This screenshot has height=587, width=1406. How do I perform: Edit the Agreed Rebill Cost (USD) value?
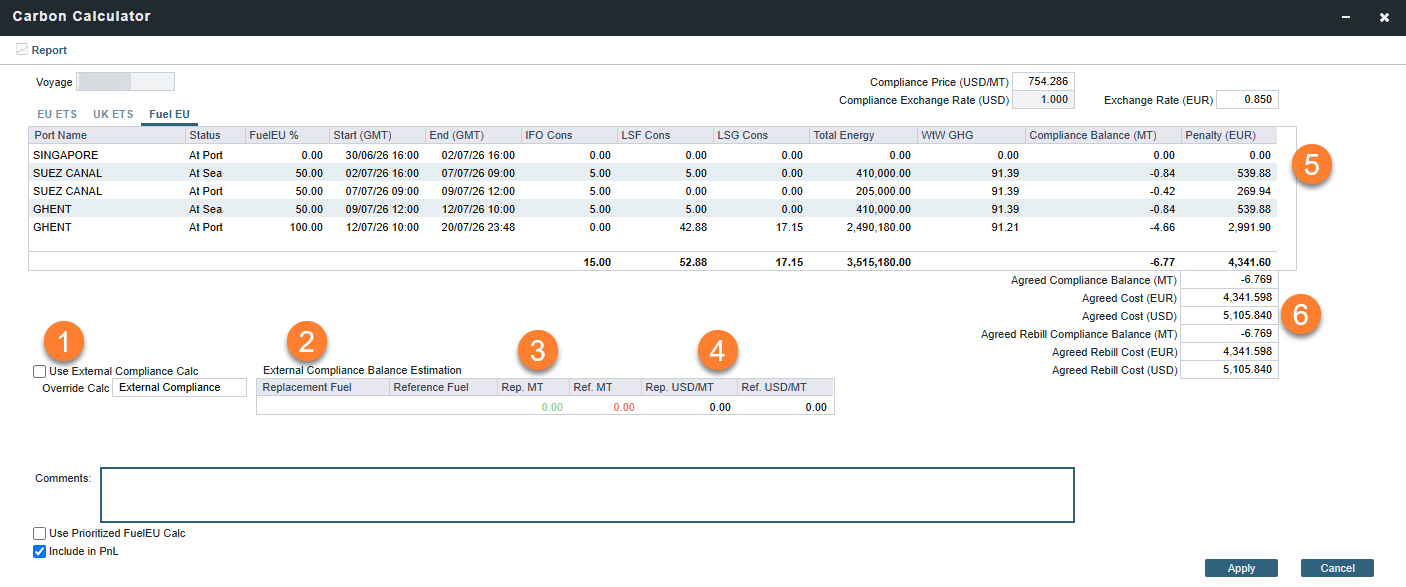1229,370
